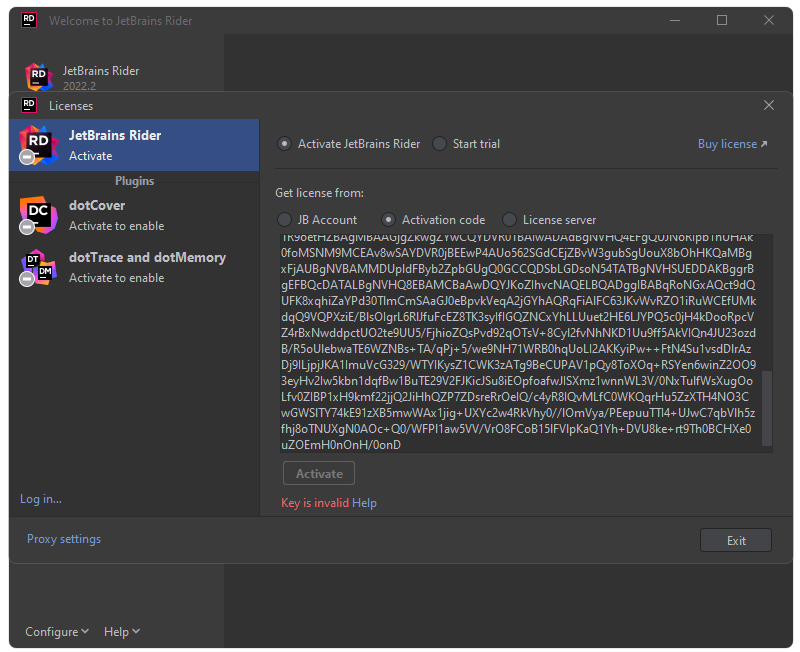Open the Help dropdown on the Welcome screen
This screenshot has height=652, width=800.
pos(122,632)
